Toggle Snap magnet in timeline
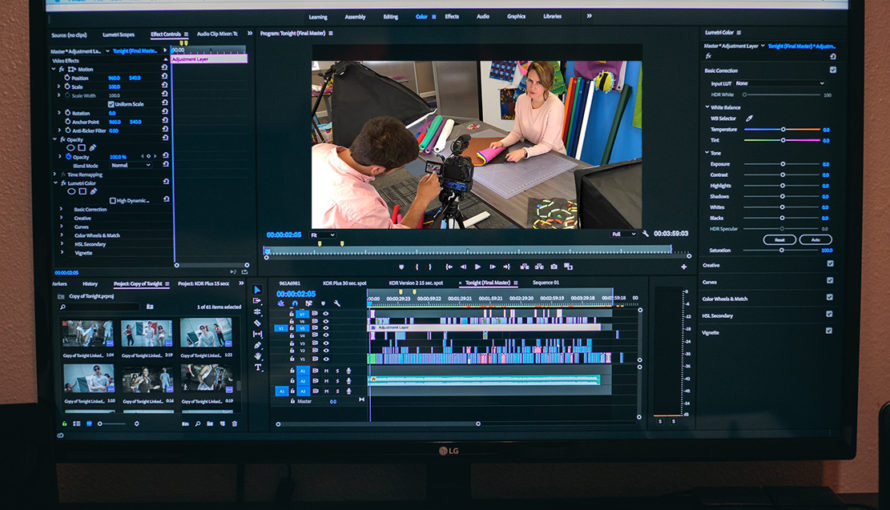890x510 pixels. coord(295,304)
